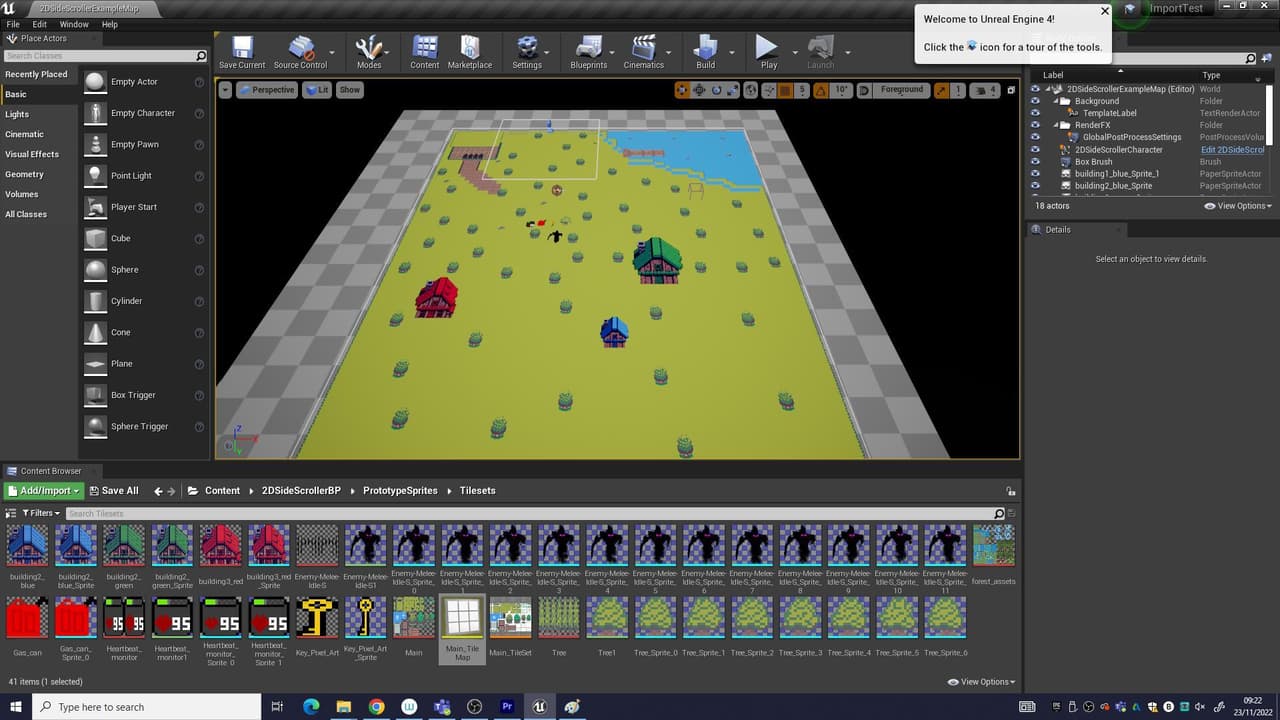Select the Geometry category in Place Actors
Image resolution: width=1280 pixels, height=720 pixels.
(x=25, y=174)
